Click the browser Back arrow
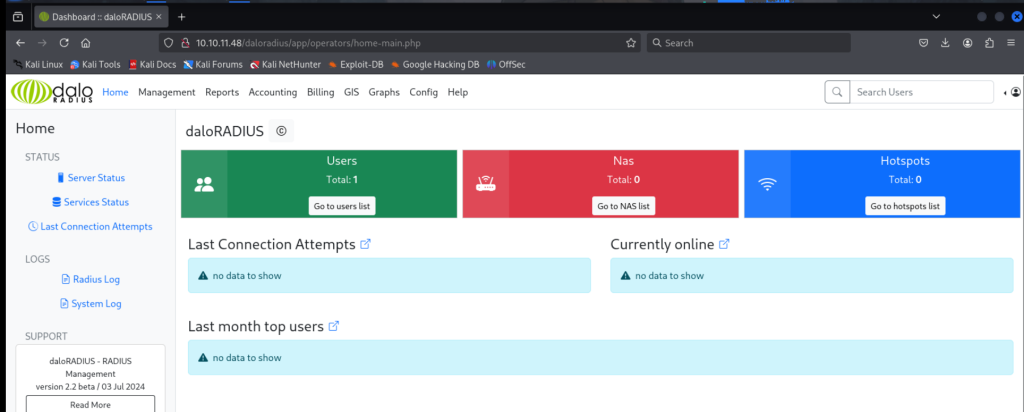 pyautogui.click(x=20, y=43)
